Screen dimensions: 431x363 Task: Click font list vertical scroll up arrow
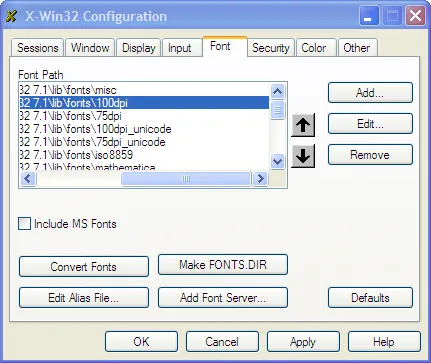click(278, 91)
